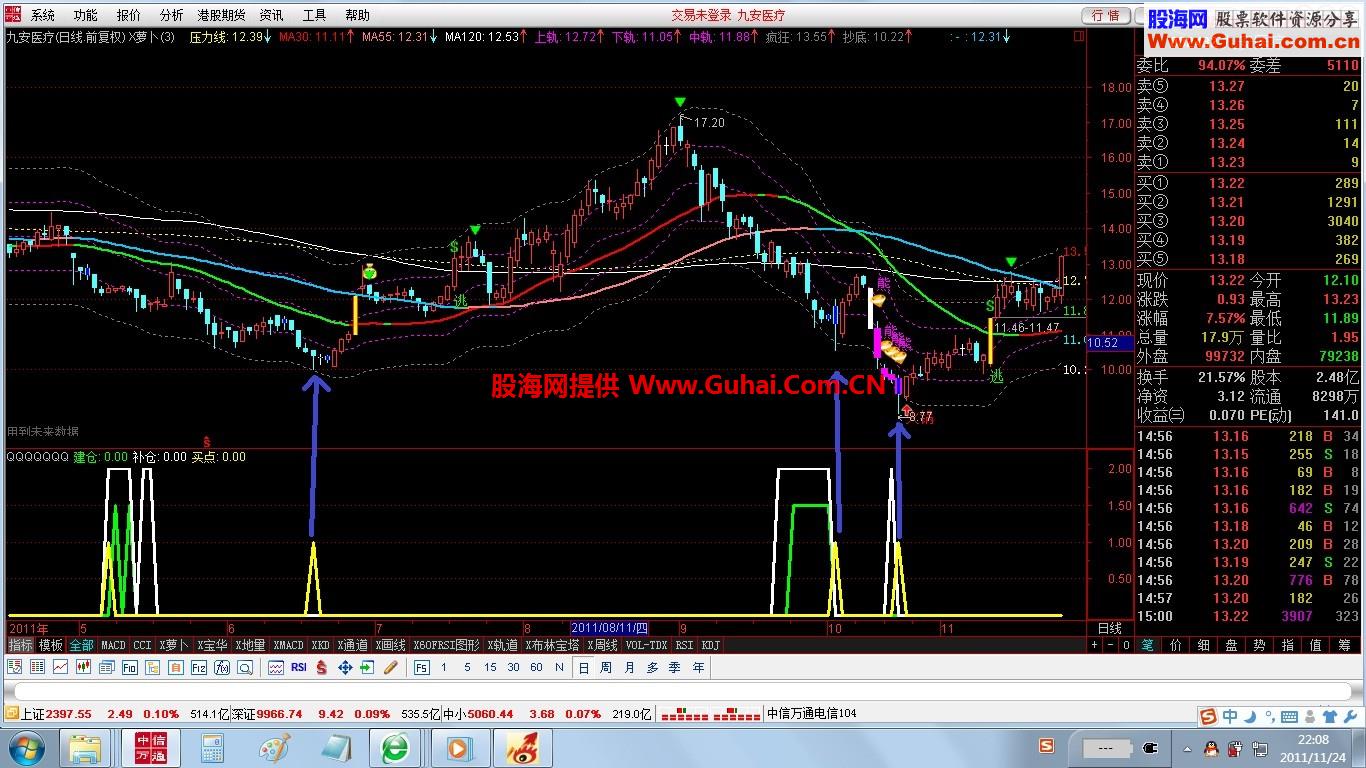1366x768 pixels.
Task: Open the 港股期货 menu
Action: click(x=221, y=15)
